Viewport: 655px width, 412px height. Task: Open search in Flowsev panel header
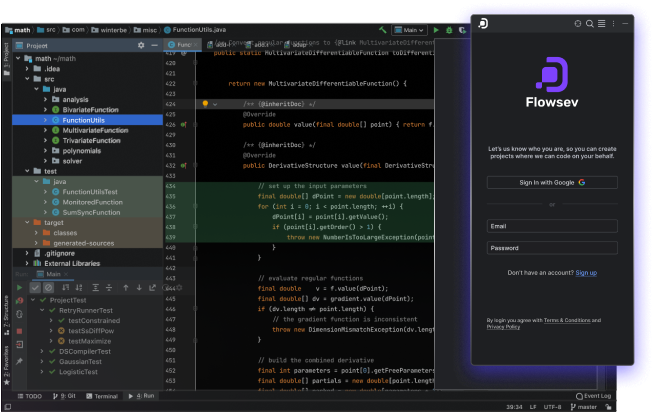589,23
